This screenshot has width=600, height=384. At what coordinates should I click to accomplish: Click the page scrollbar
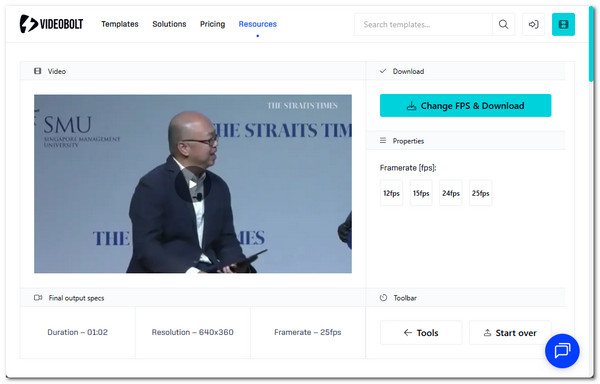click(x=591, y=44)
